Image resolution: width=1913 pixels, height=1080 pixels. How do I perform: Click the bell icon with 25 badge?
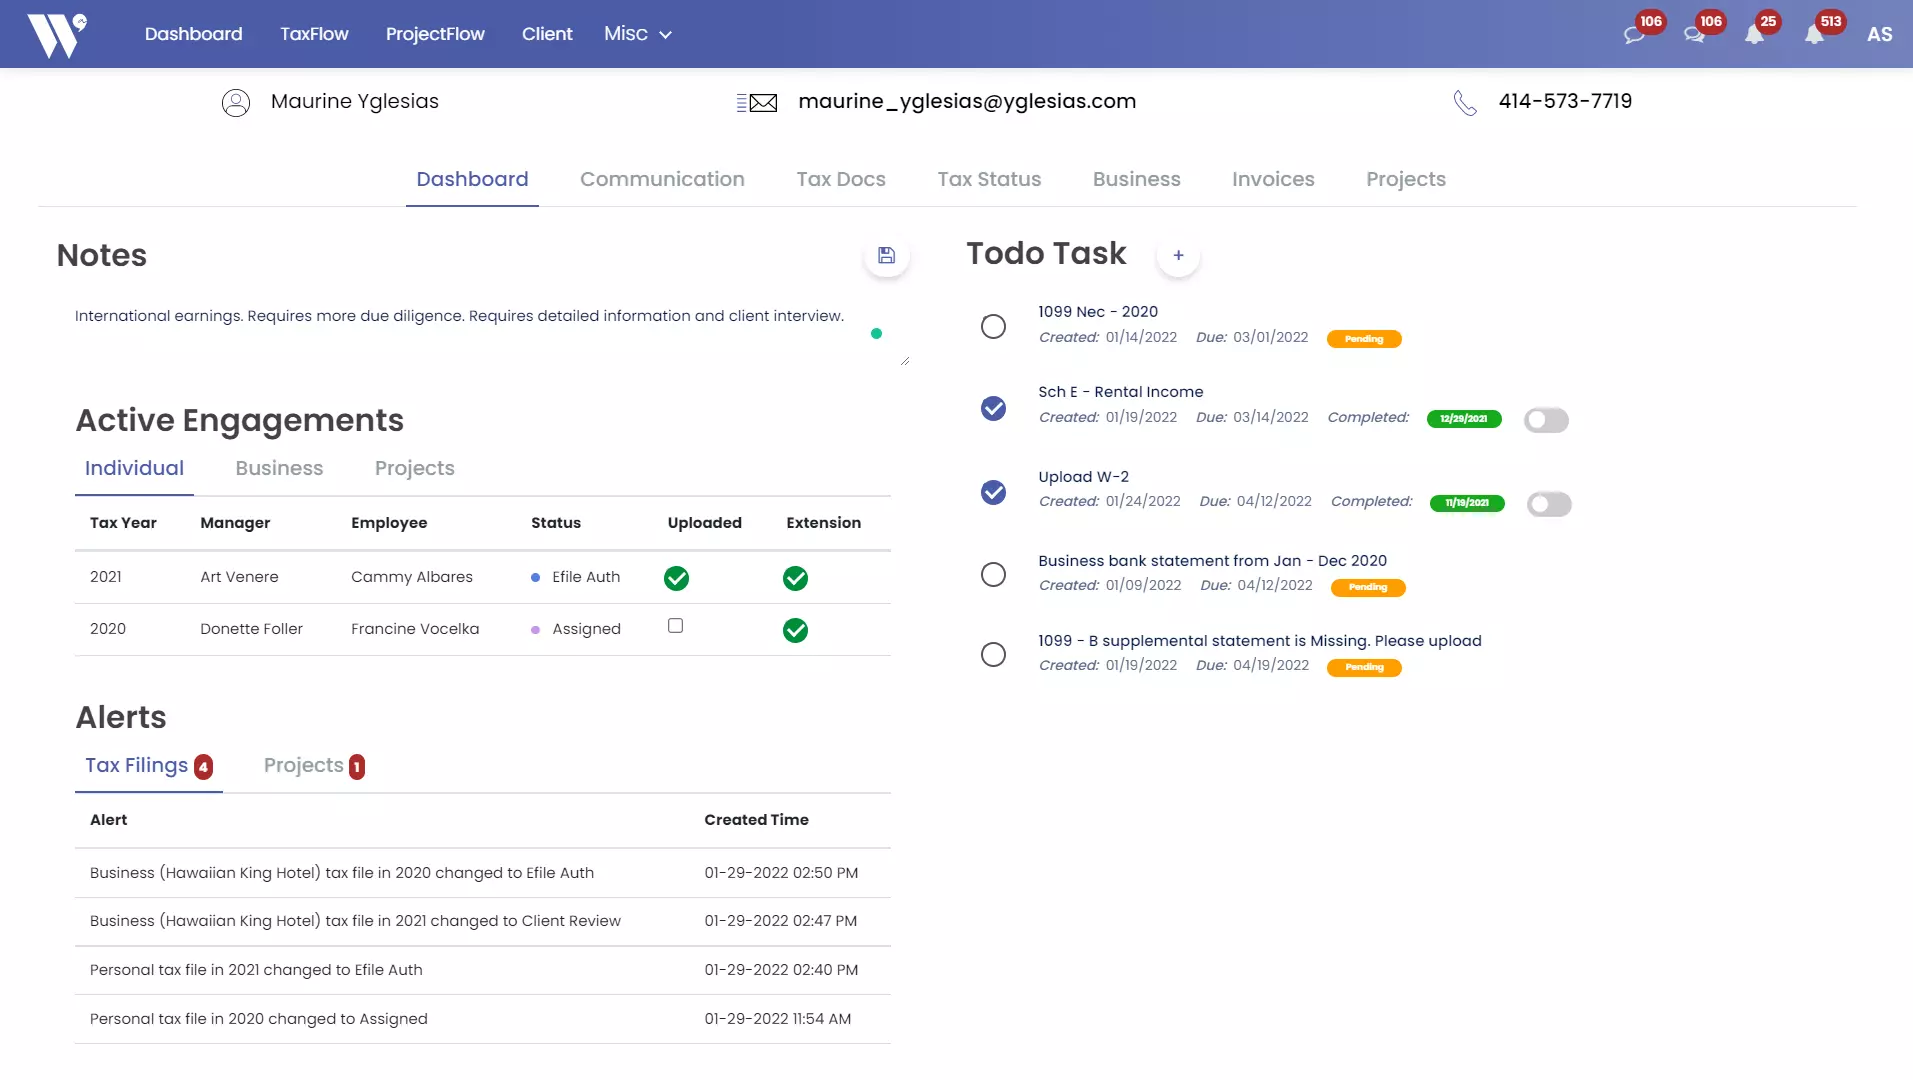tap(1754, 35)
